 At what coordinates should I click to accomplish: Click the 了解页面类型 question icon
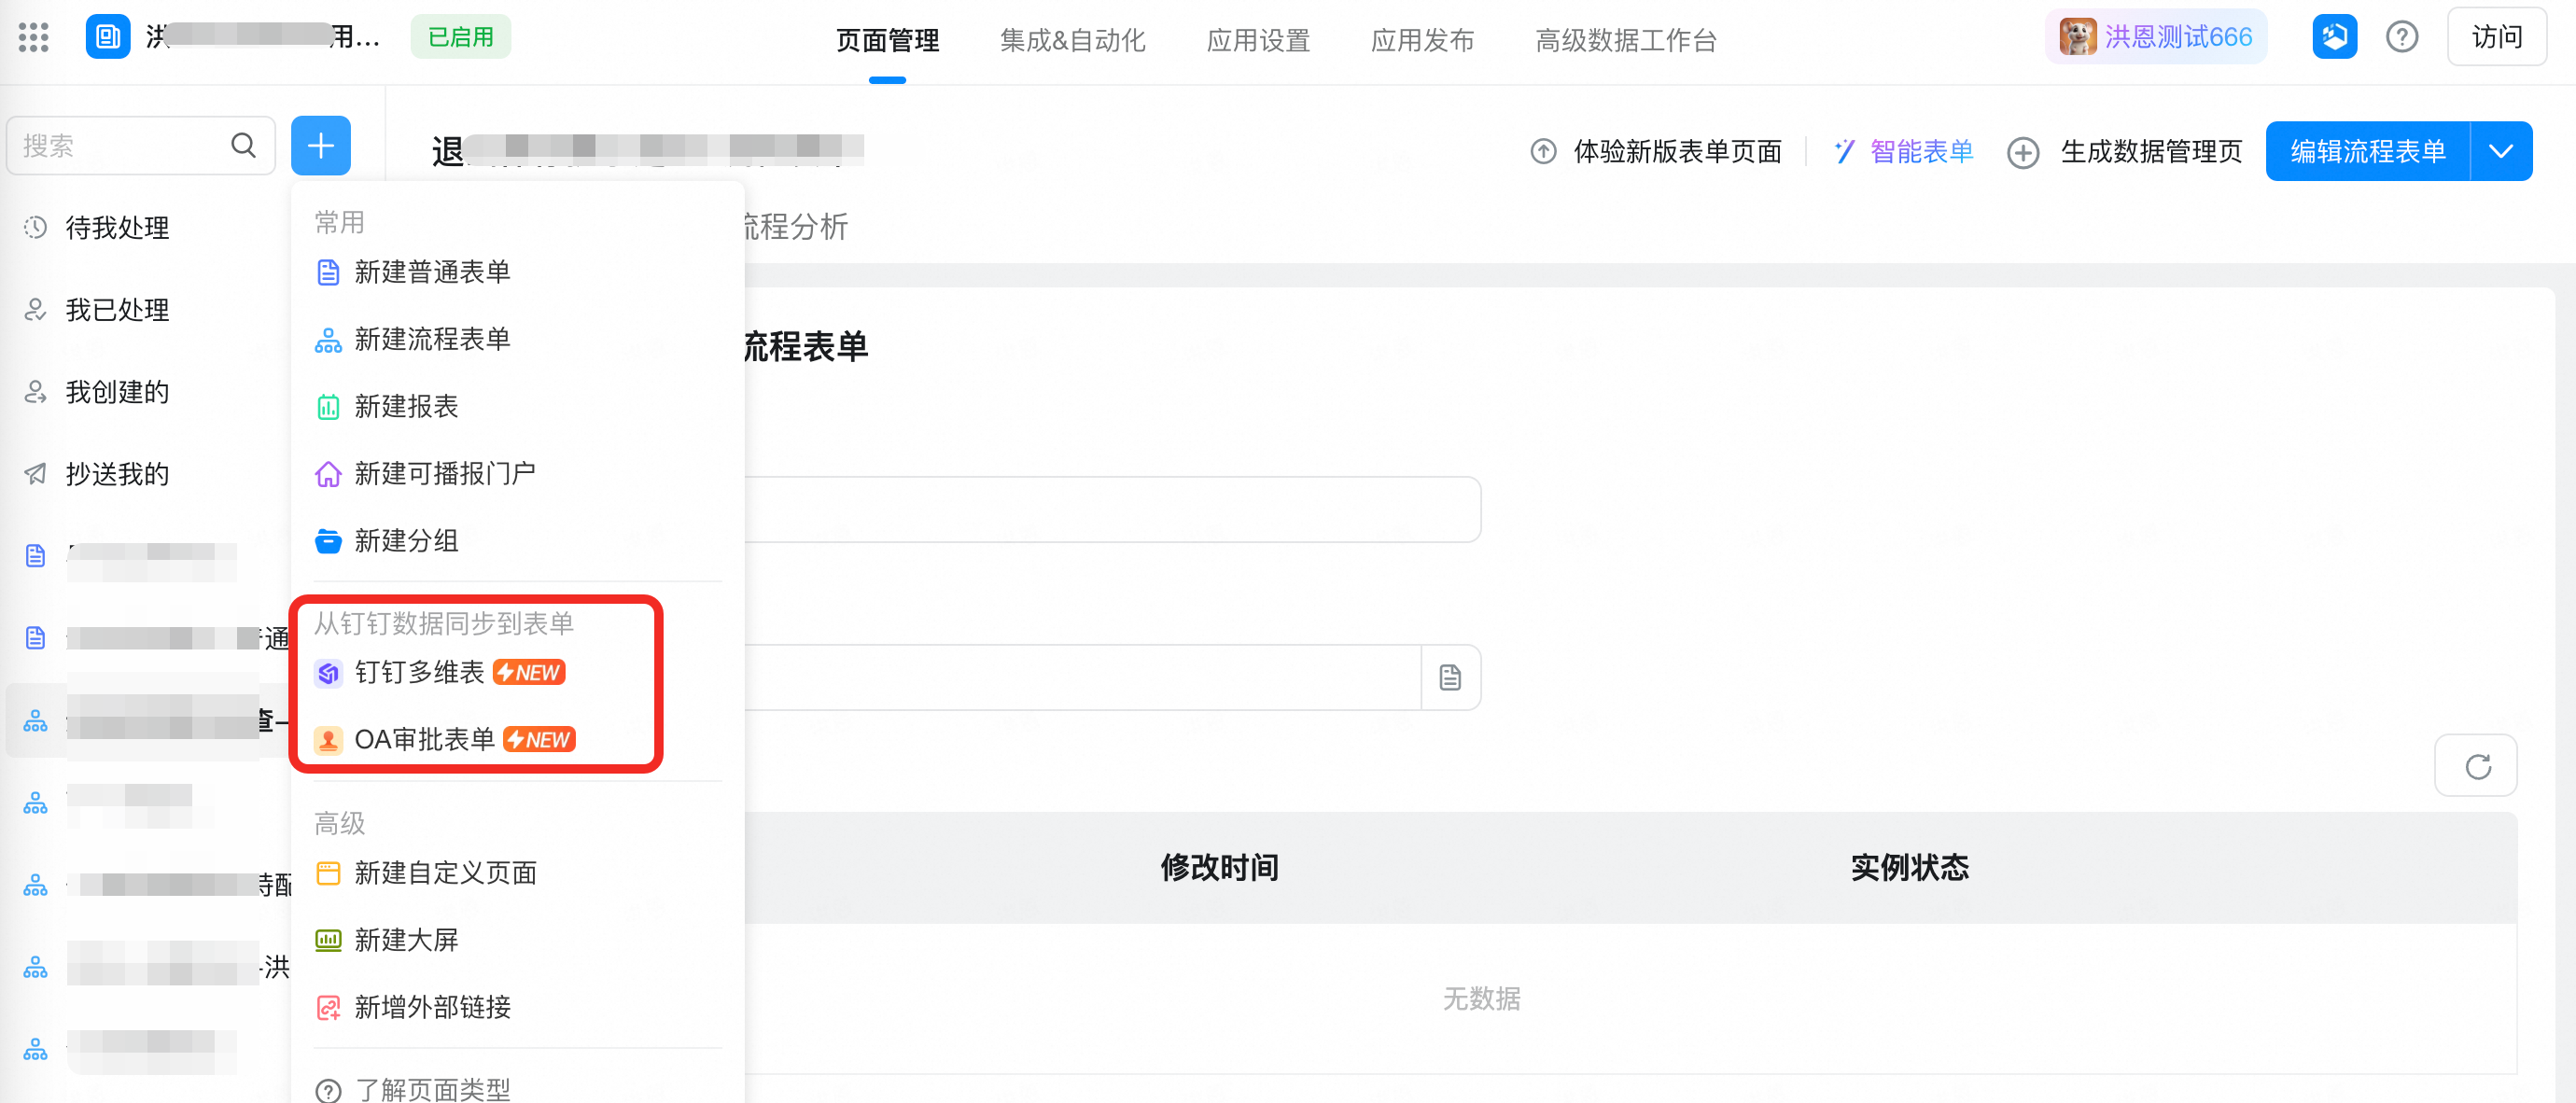(x=328, y=1089)
